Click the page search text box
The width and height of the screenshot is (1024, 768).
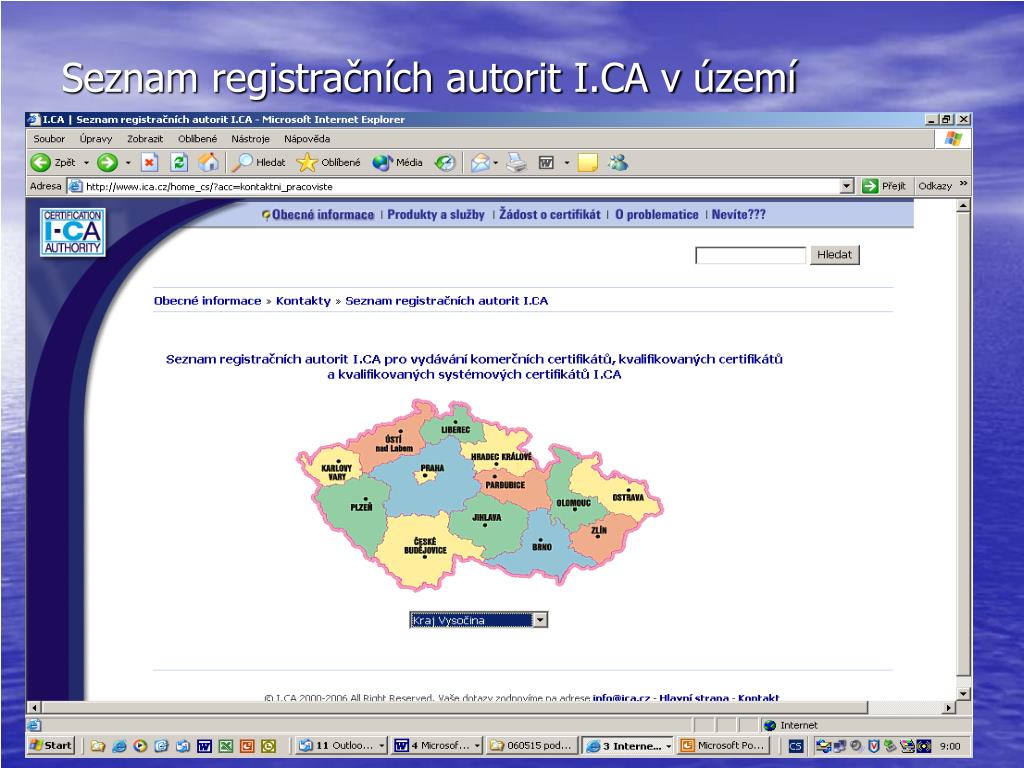[750, 255]
